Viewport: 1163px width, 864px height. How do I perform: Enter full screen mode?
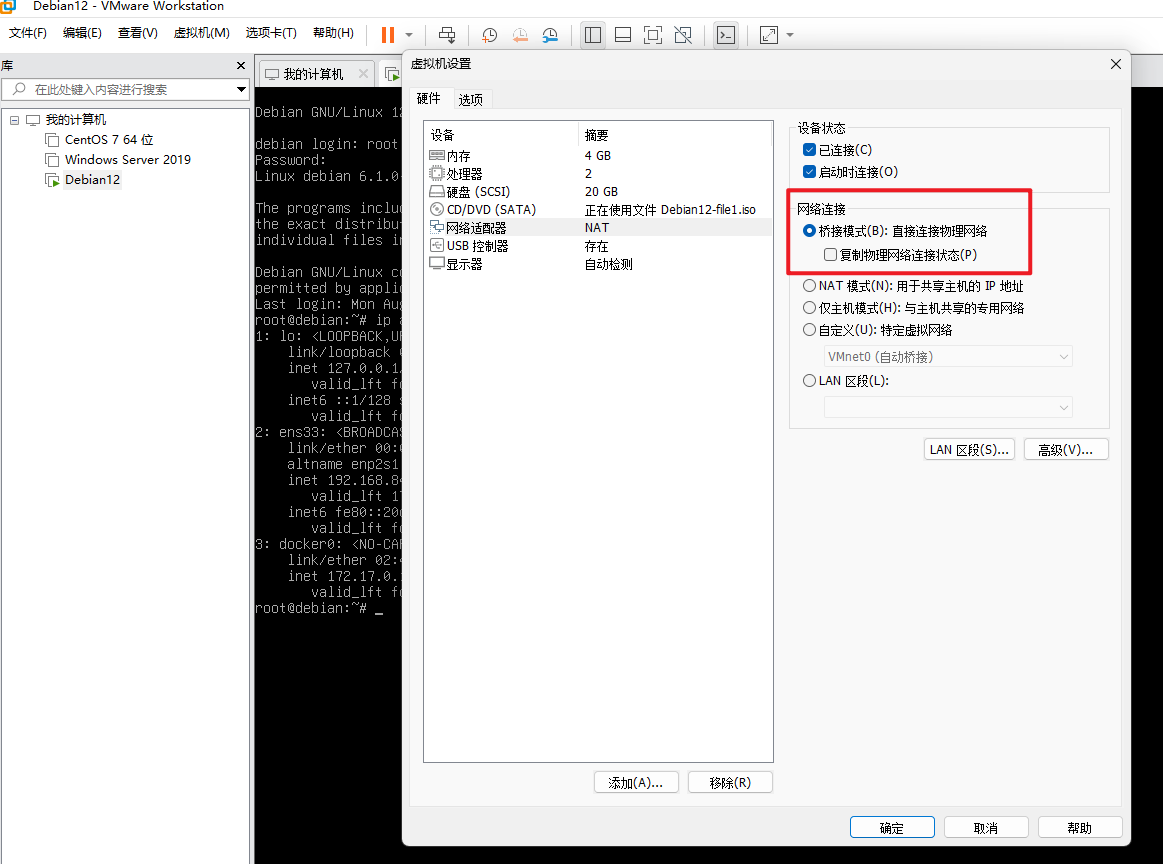(x=653, y=35)
